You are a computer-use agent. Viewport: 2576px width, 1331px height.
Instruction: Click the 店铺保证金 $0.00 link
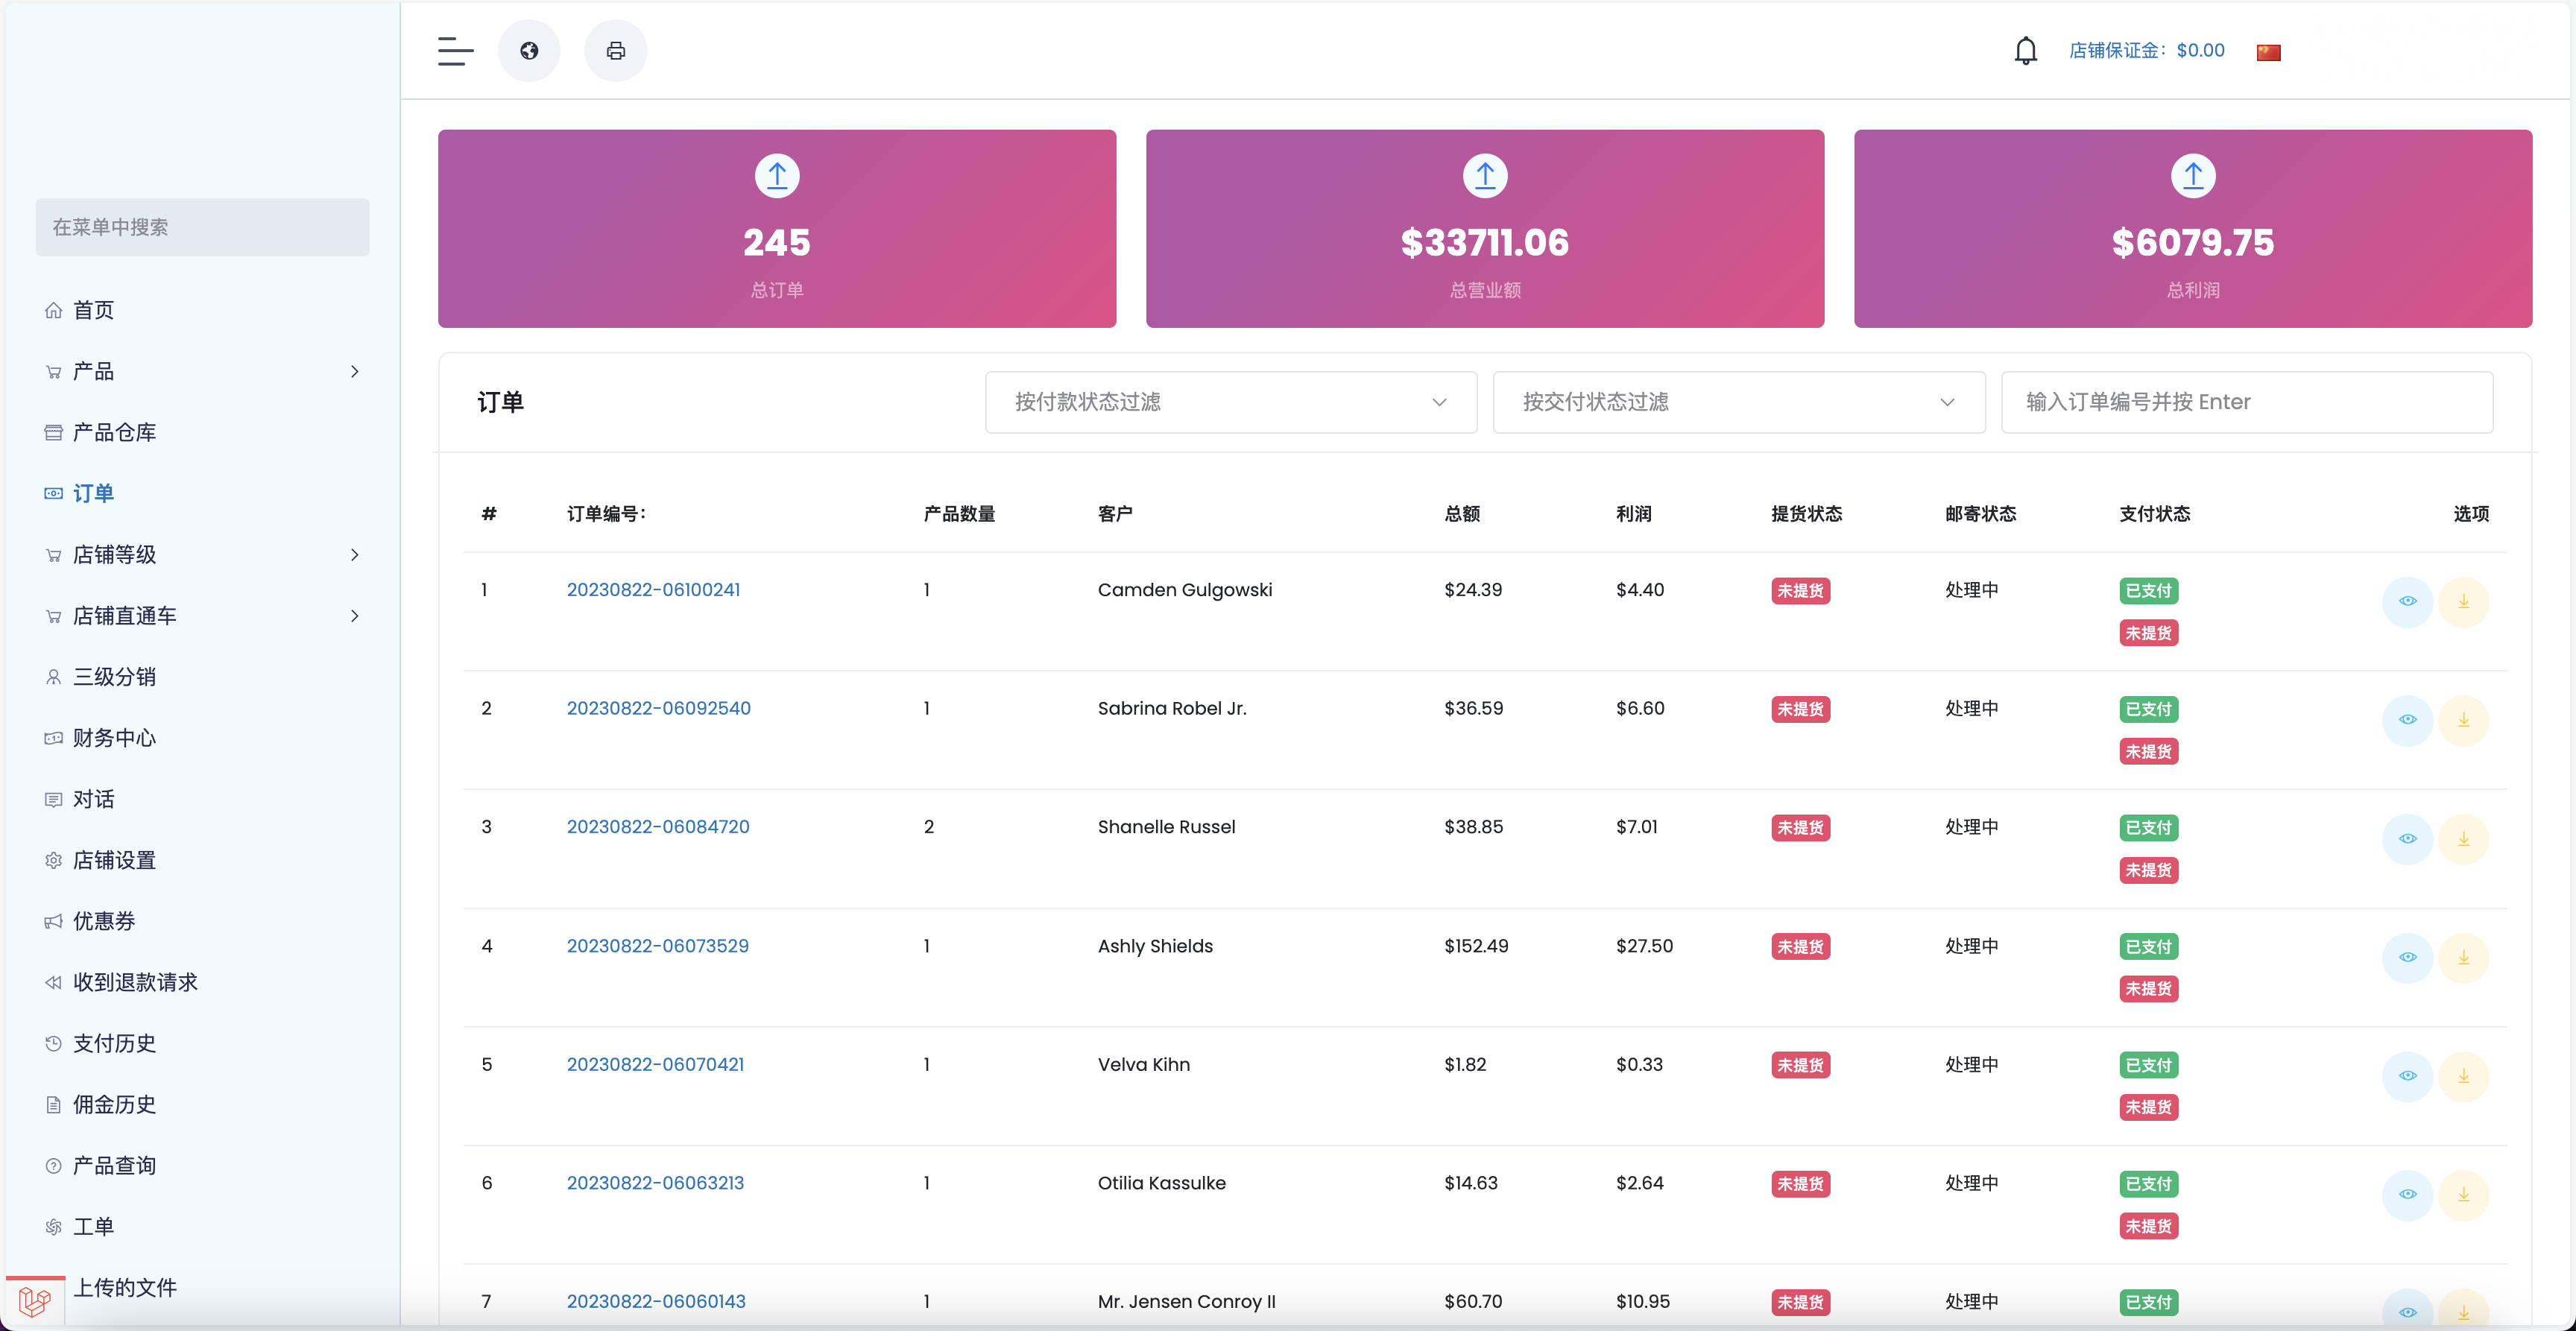click(2146, 51)
